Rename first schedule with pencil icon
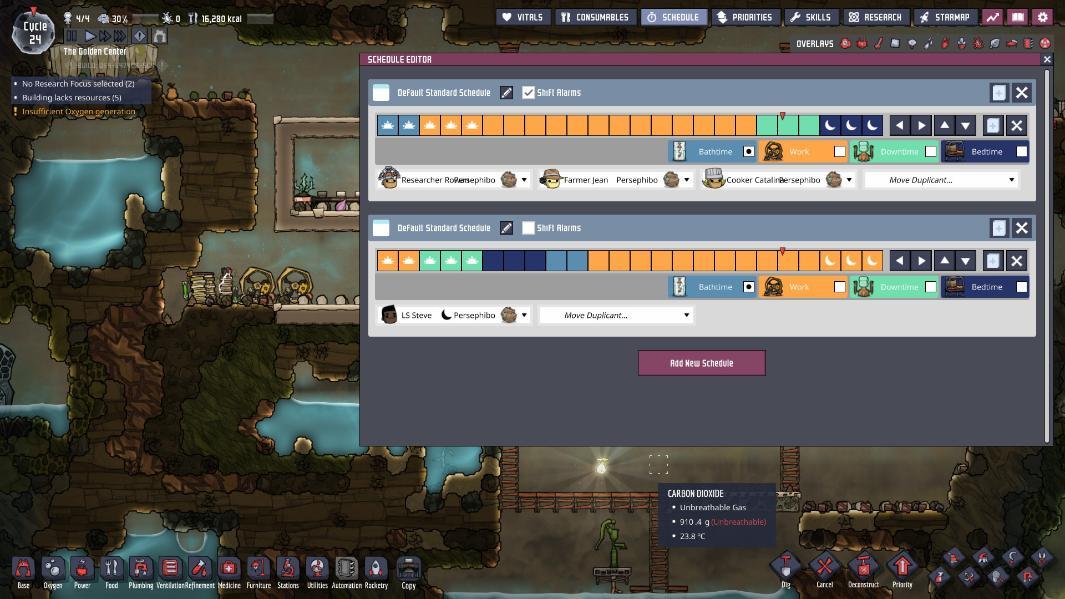 pos(506,92)
